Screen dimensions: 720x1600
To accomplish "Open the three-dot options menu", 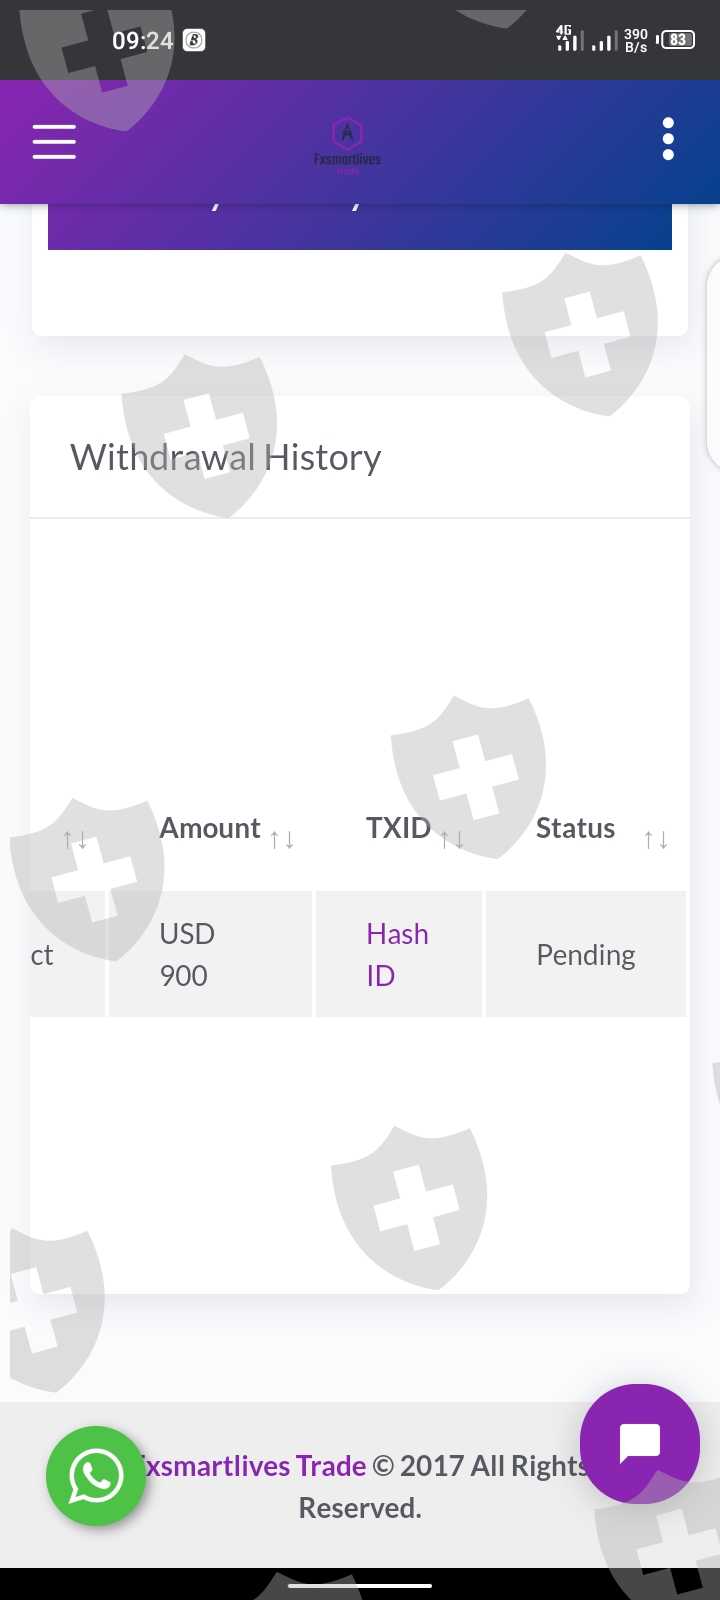I will coord(668,140).
